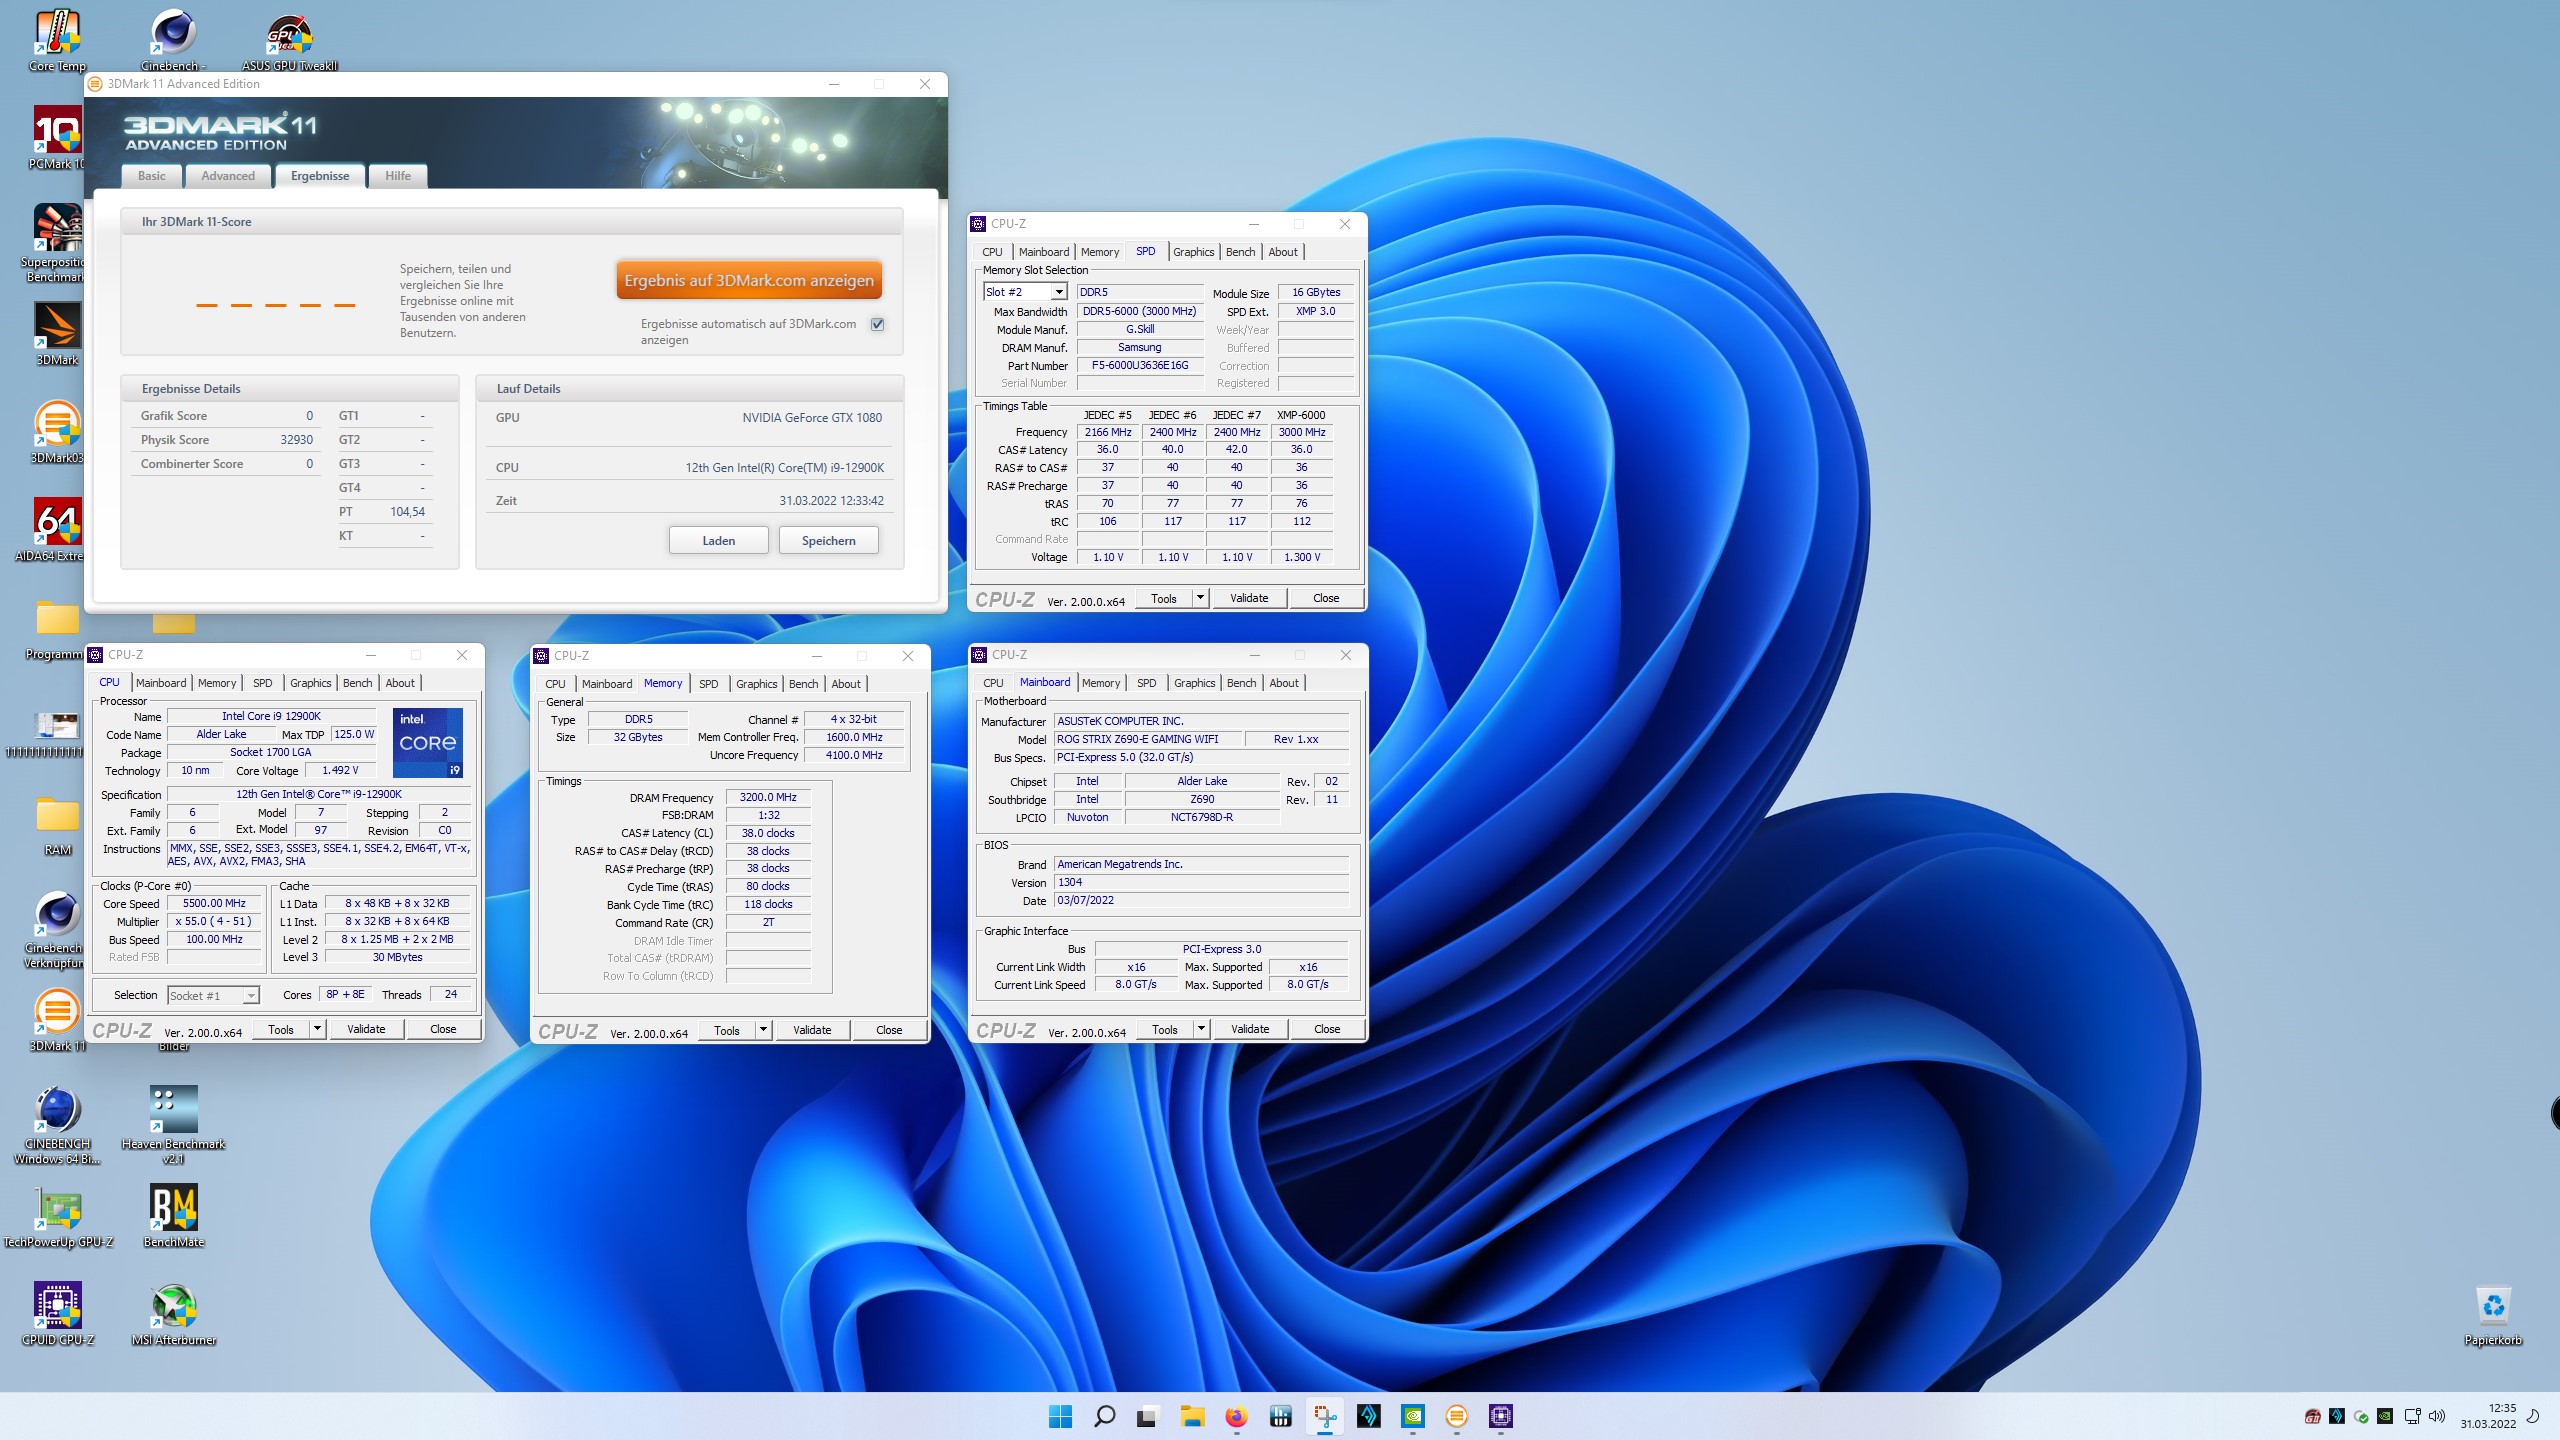
Task: Open the Hilfe tab in 3DMark 11
Action: tap(398, 176)
